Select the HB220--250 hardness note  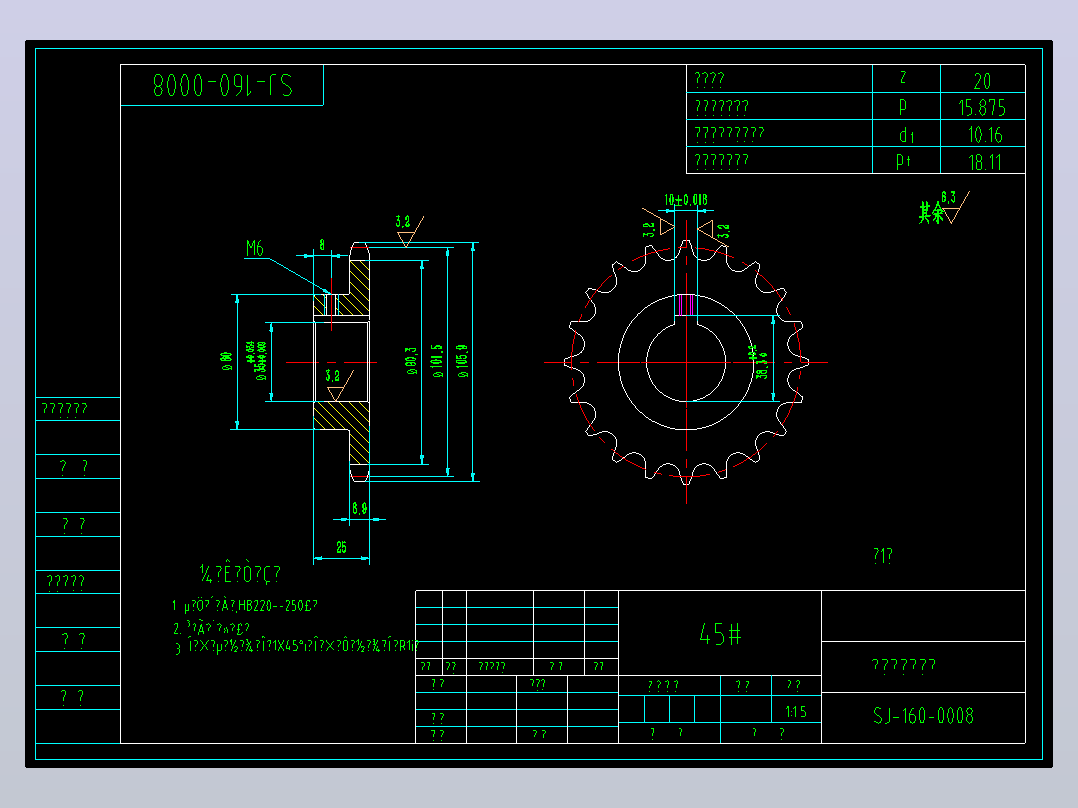245,606
